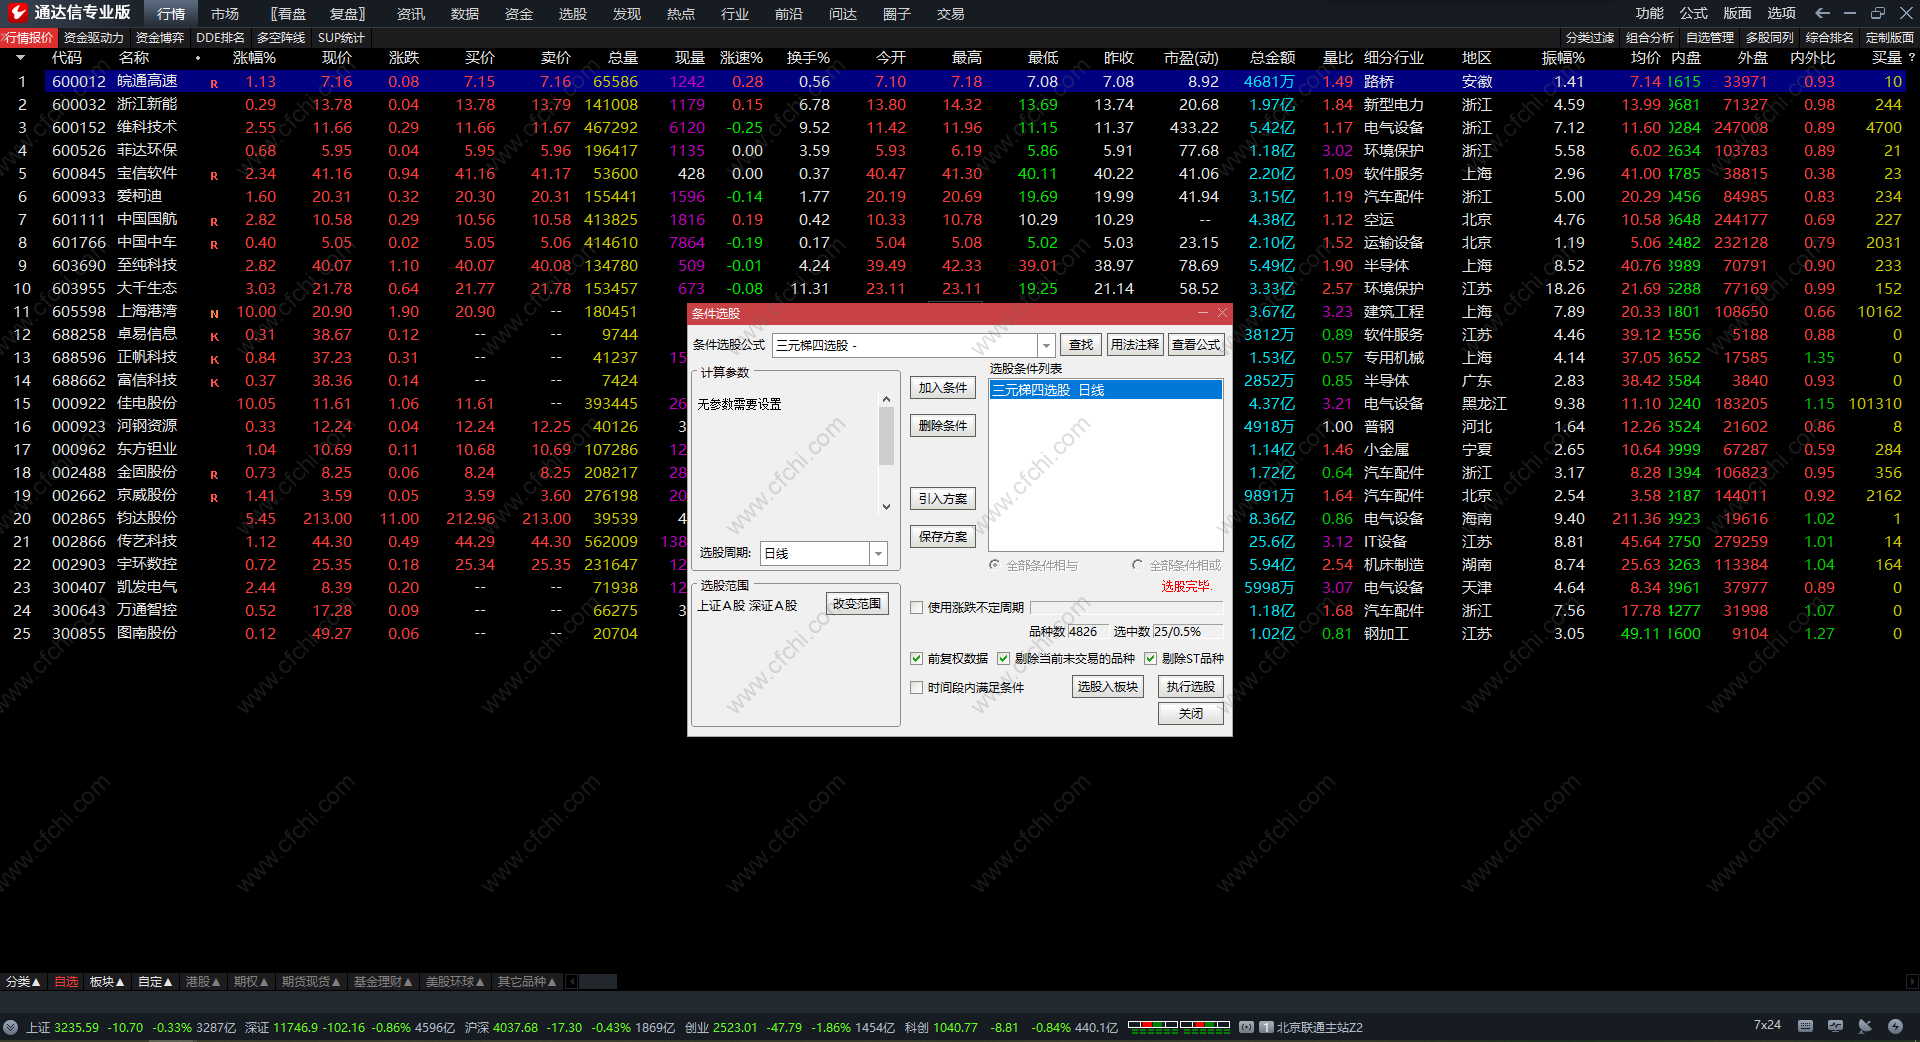This screenshot has width=1920, height=1042.
Task: Click the round chevron icon beside 上证 index
Action: (11, 1027)
